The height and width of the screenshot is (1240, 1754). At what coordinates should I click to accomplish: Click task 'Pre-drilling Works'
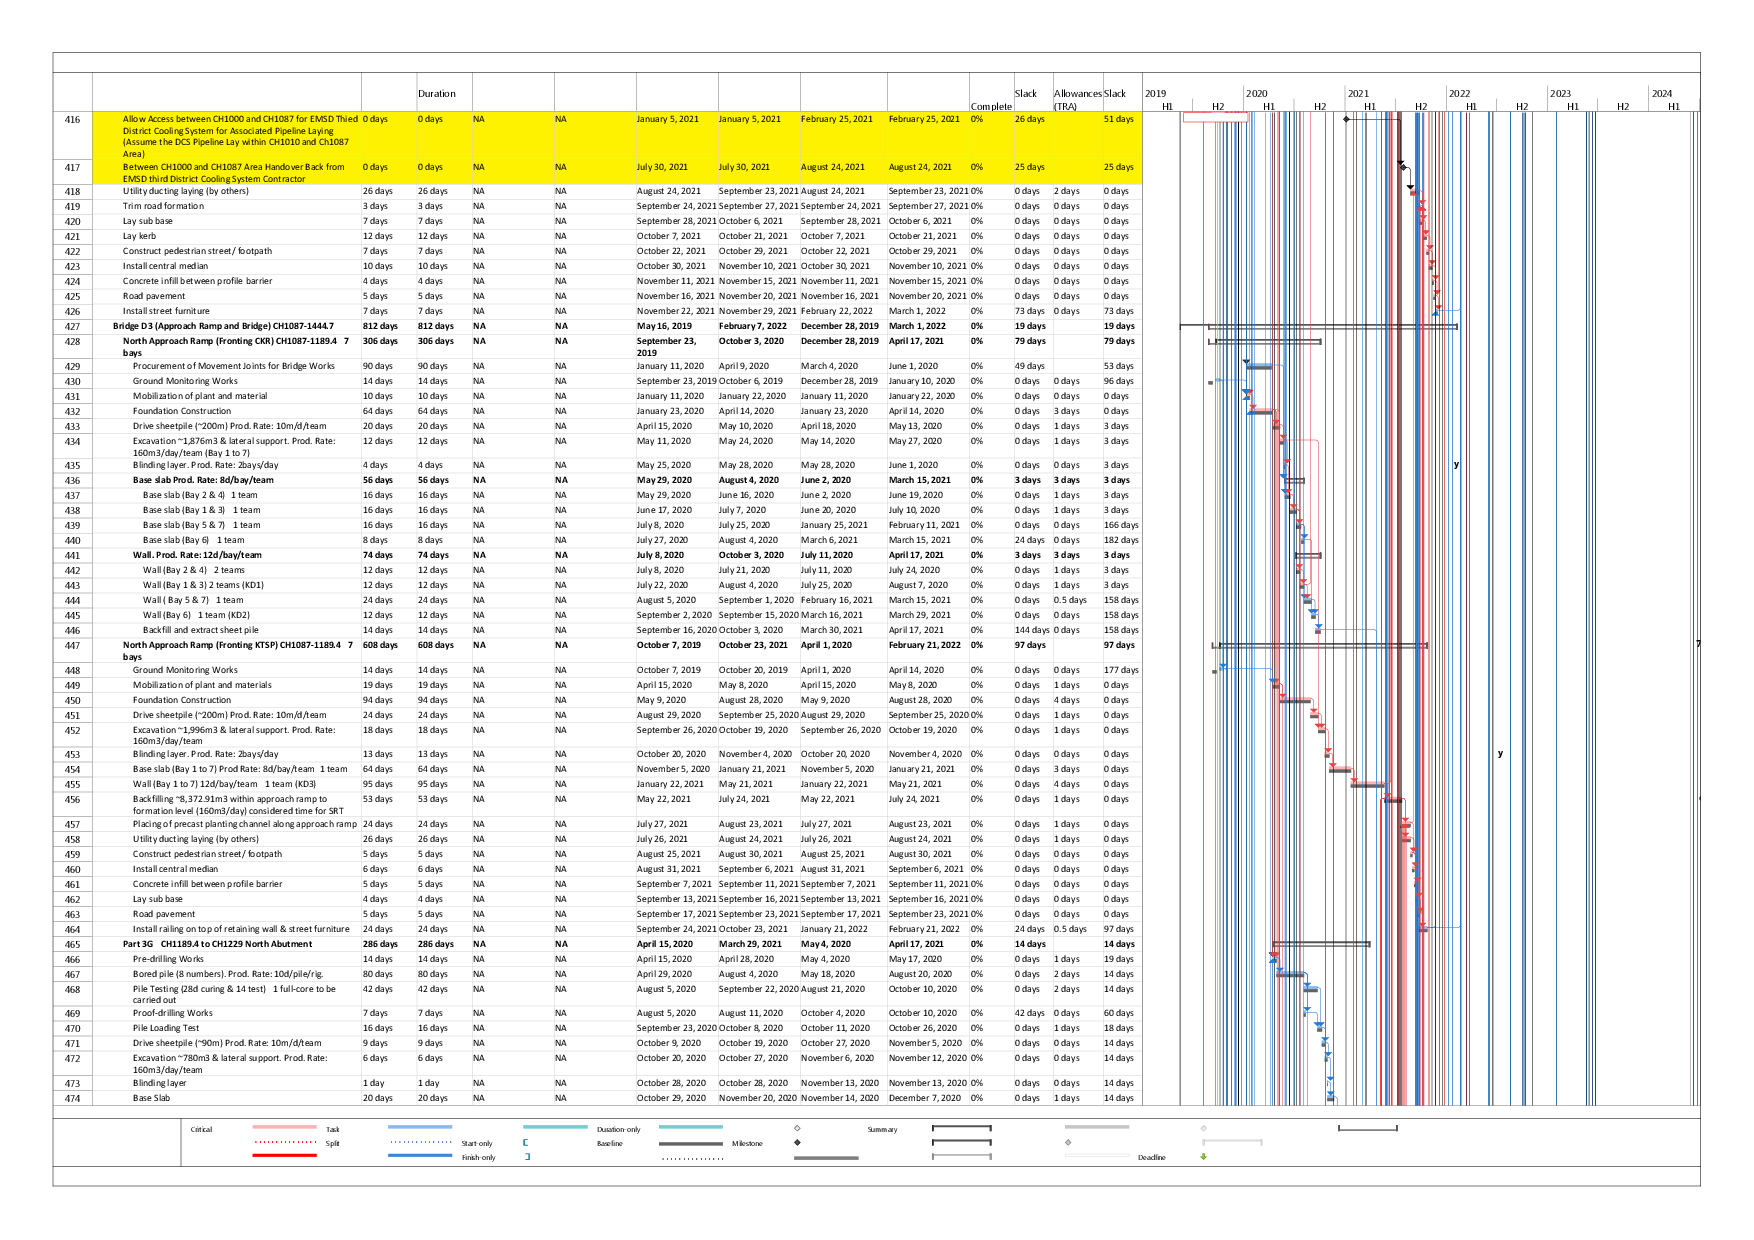coord(168,959)
